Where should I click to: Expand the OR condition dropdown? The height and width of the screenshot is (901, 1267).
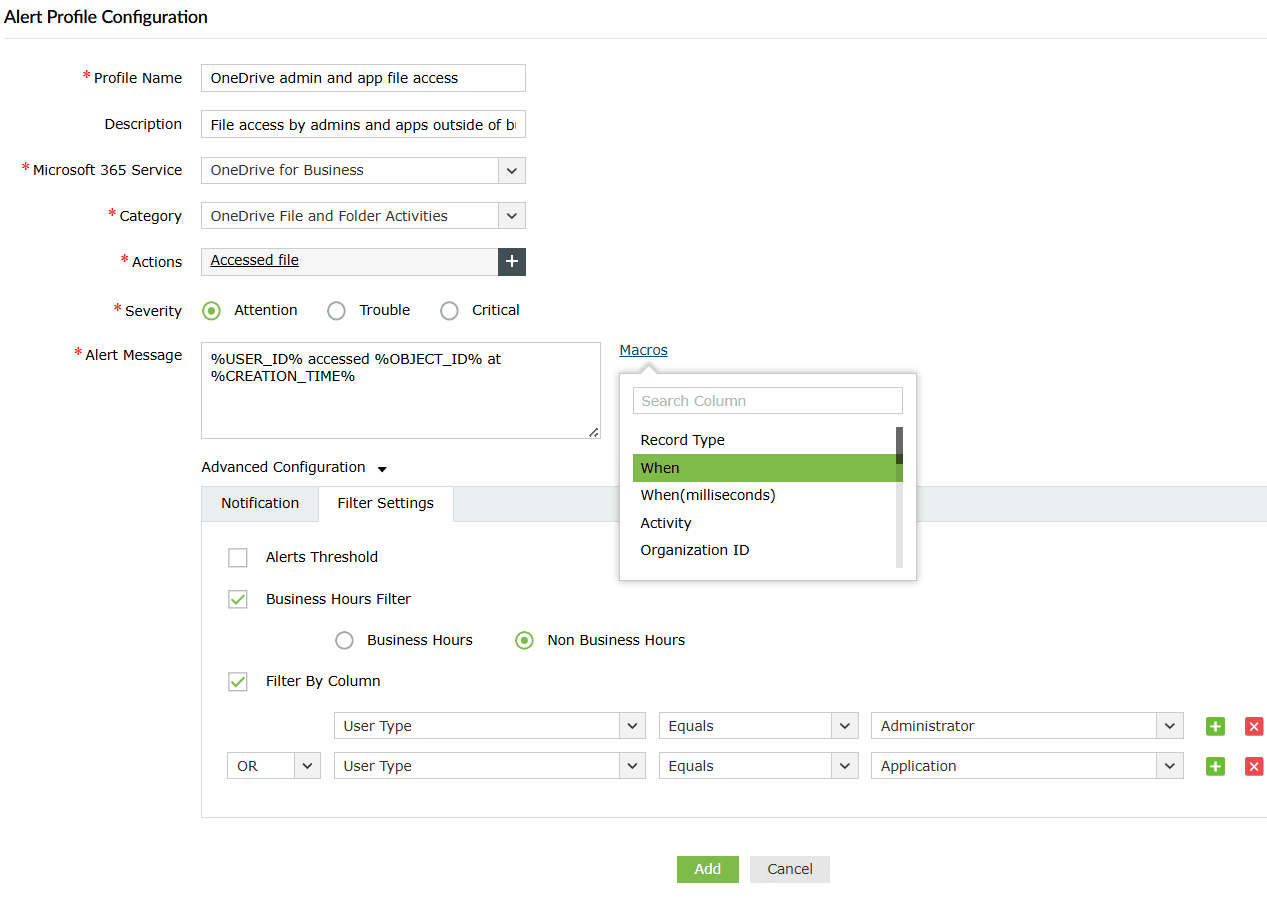(x=306, y=767)
